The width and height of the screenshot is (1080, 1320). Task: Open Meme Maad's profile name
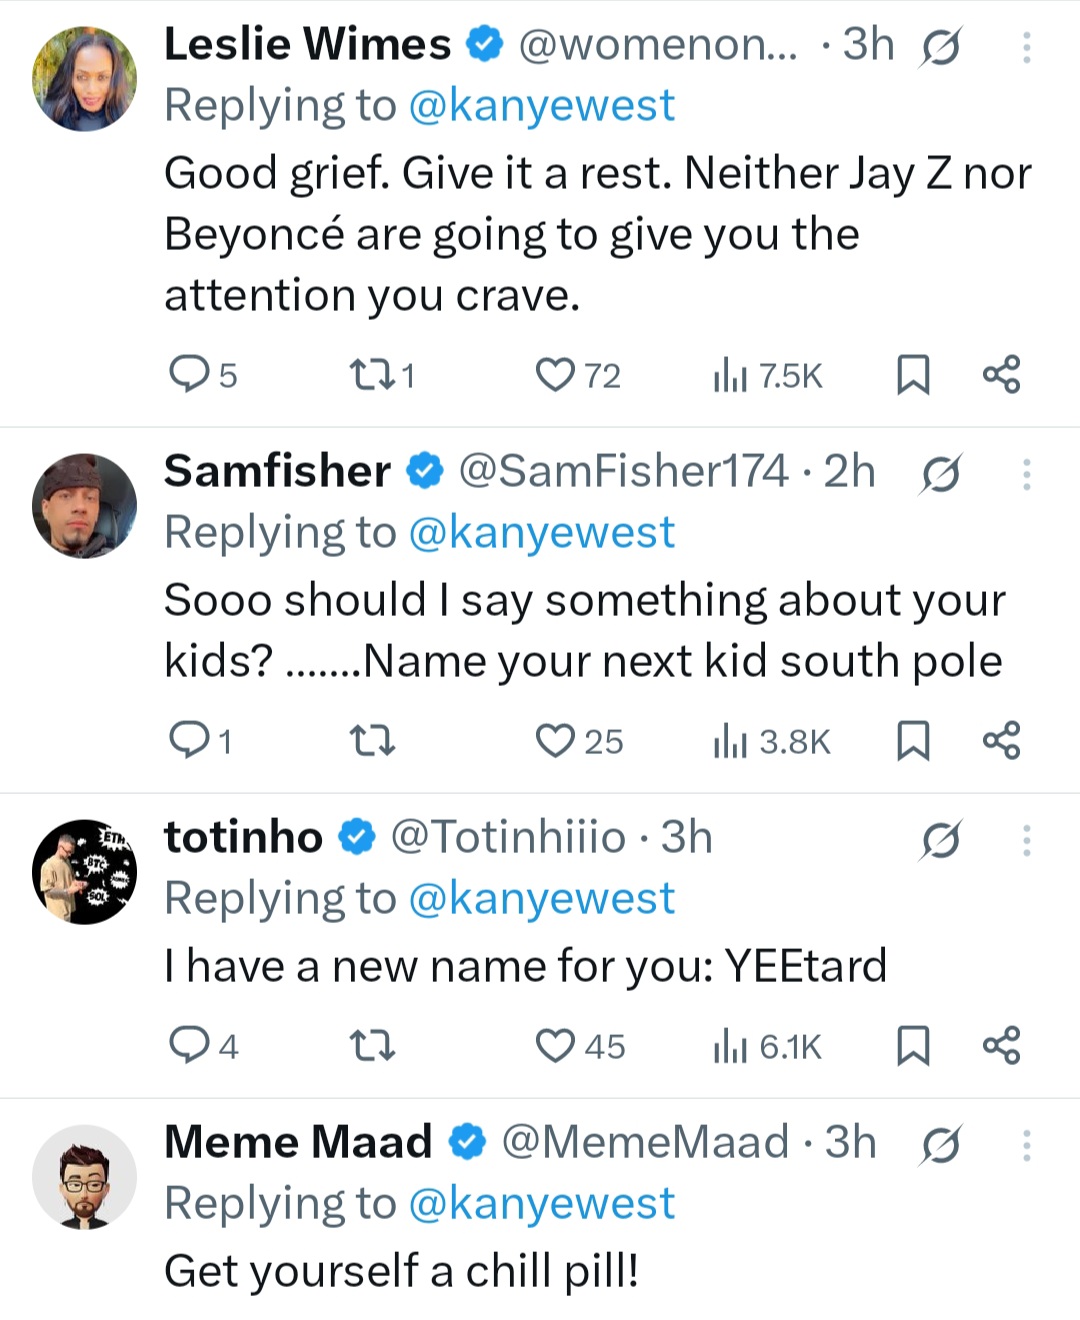tap(298, 1142)
